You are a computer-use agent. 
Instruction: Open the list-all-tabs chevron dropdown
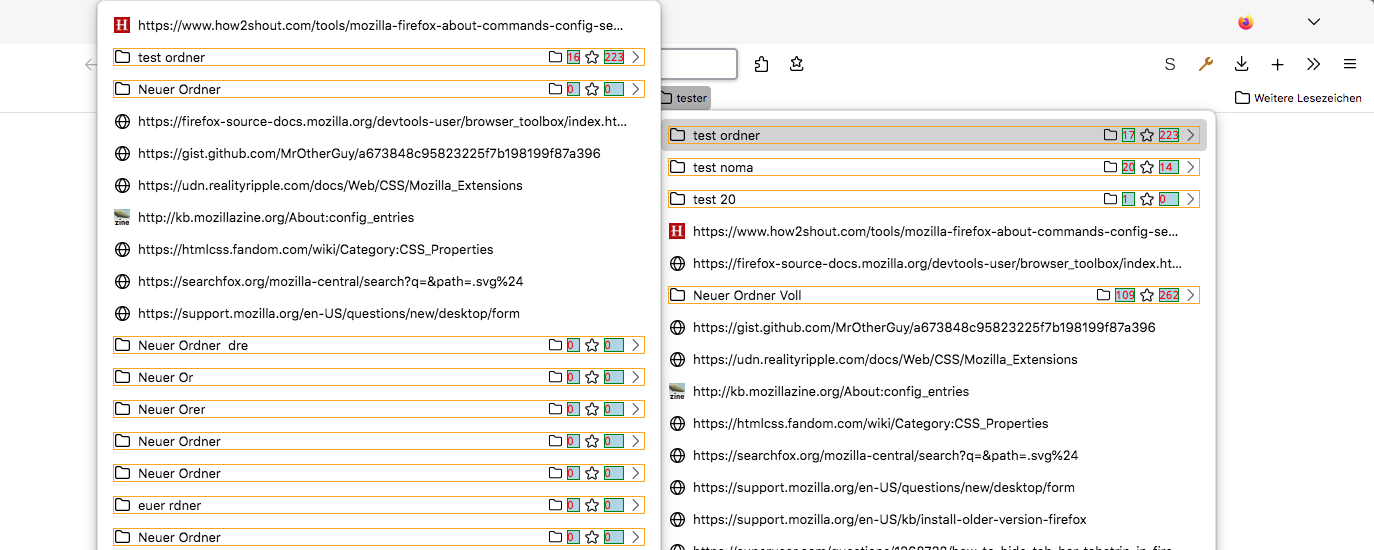[x=1314, y=22]
